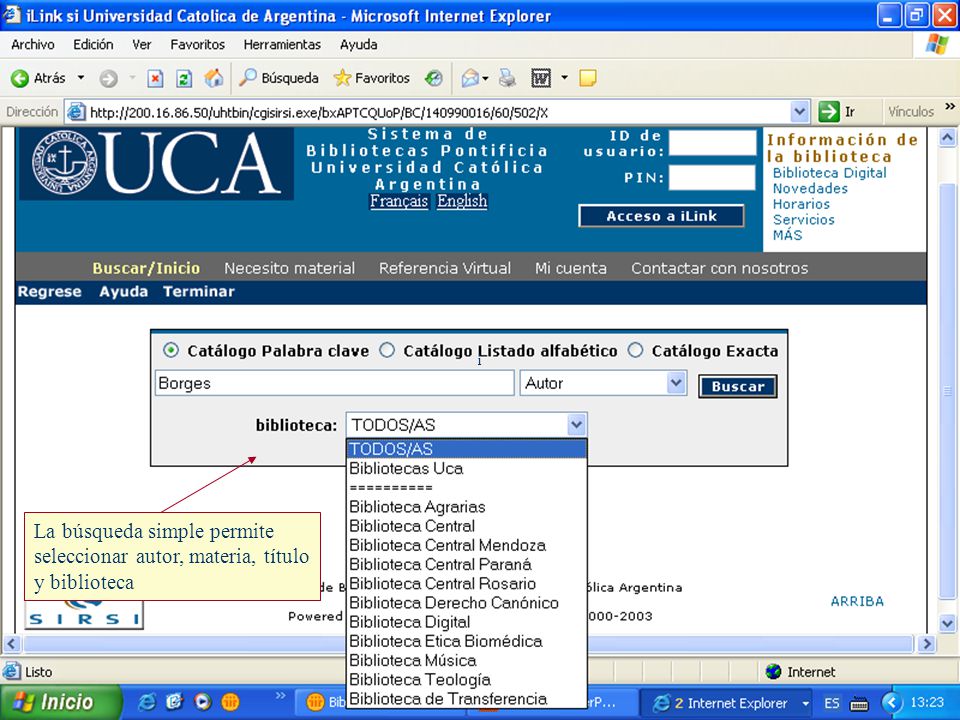
Task: Go to Necesito material tab
Action: click(289, 268)
